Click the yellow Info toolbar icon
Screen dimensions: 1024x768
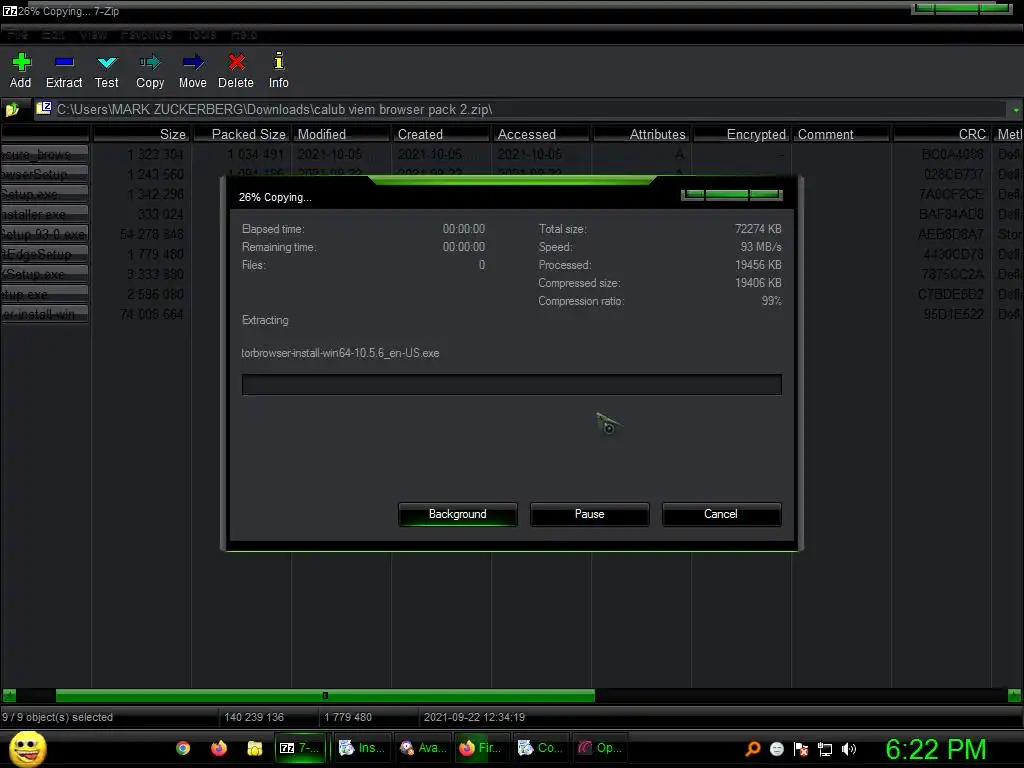click(279, 61)
